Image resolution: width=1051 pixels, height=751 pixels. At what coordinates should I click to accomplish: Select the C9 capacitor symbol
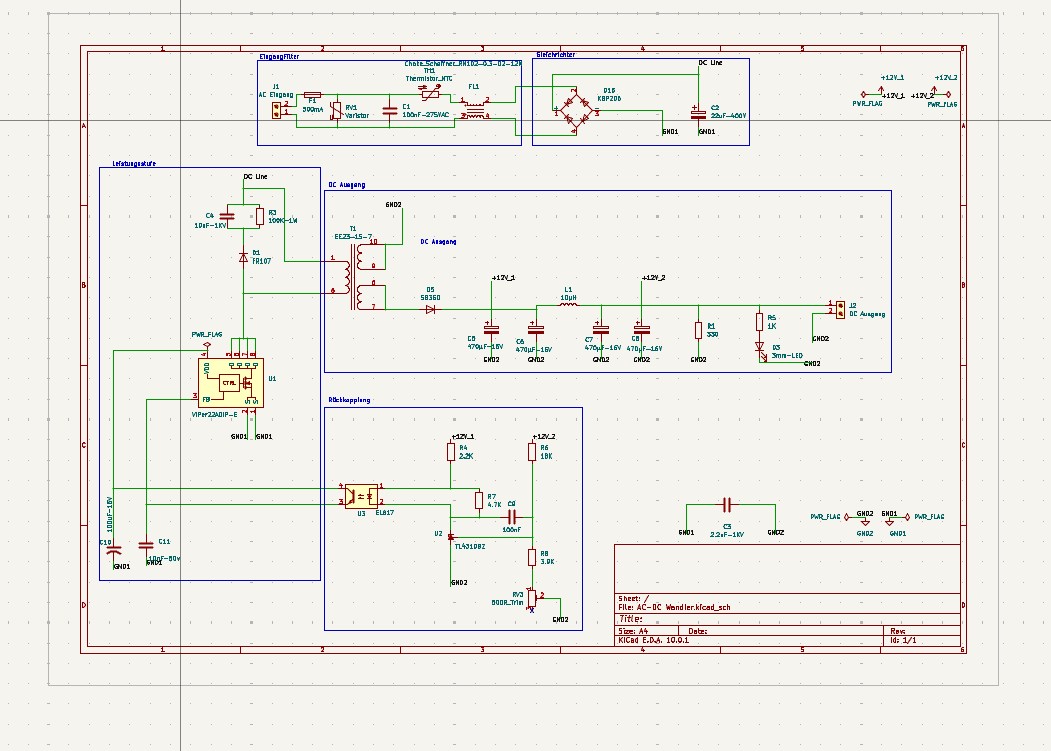click(512, 517)
